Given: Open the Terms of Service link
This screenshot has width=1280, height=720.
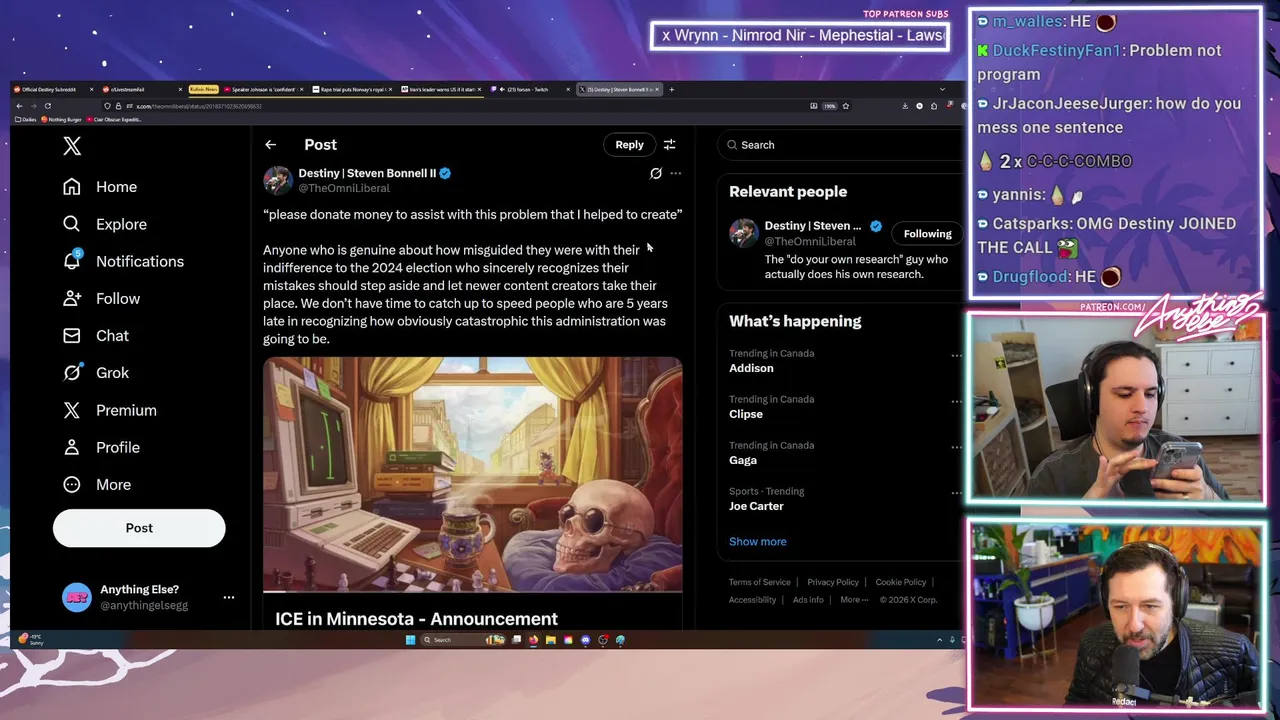Looking at the screenshot, I should (x=759, y=582).
